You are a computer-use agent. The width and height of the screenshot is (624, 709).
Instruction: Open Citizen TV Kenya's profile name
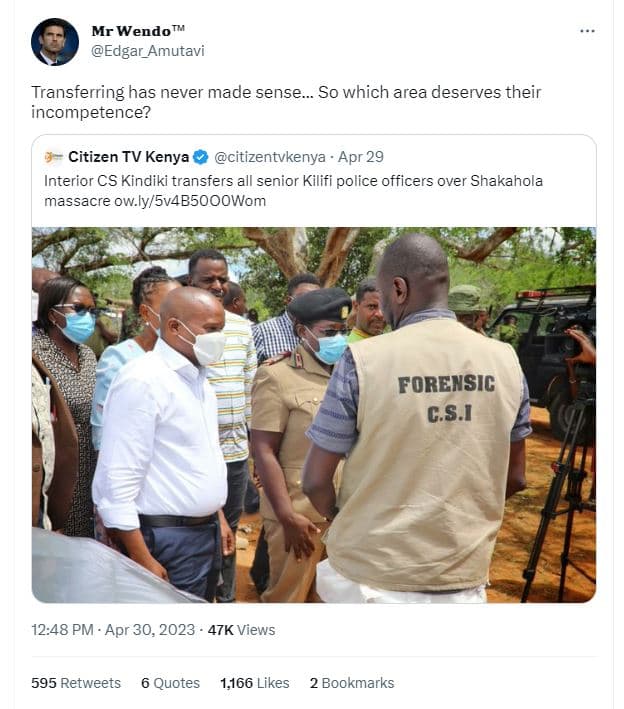[128, 157]
